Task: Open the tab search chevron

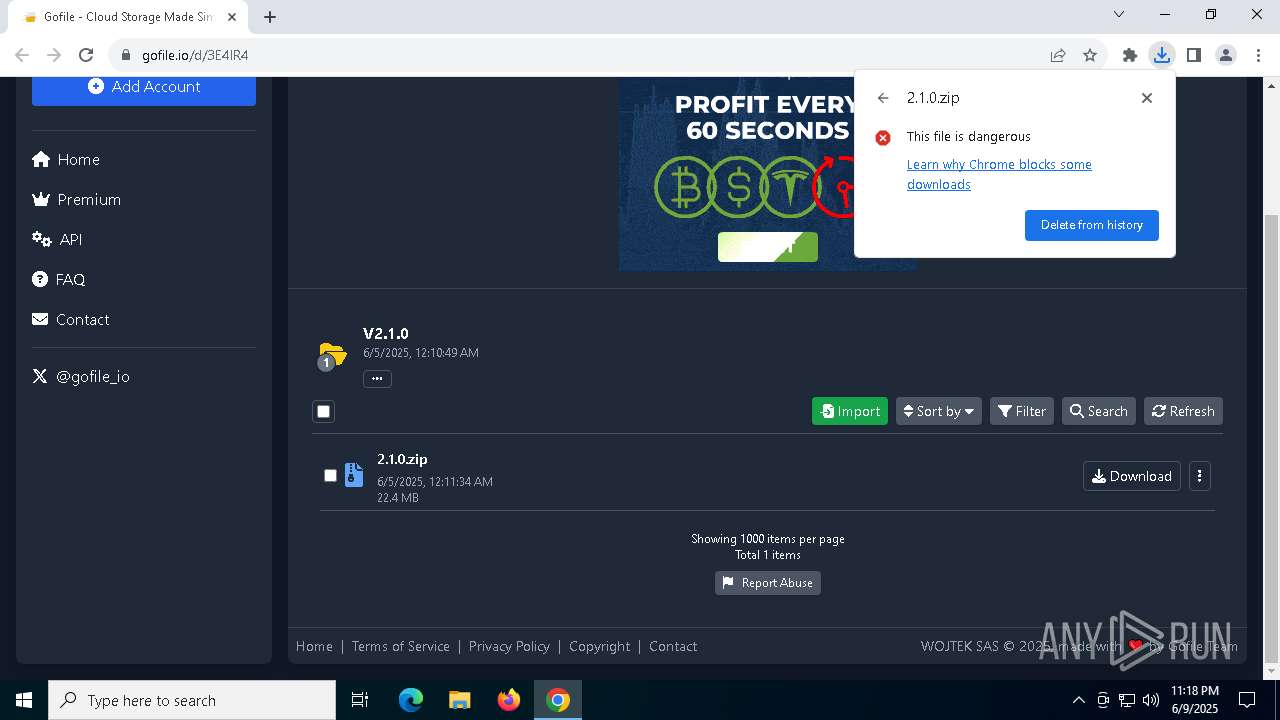Action: (x=1119, y=15)
